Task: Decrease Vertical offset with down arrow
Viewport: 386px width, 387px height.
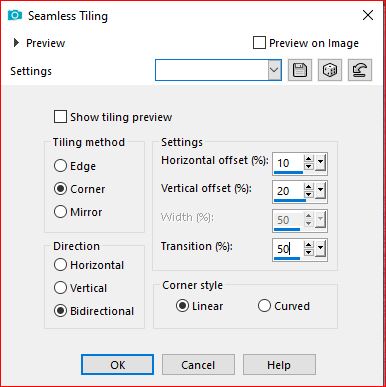Action: tap(309, 194)
